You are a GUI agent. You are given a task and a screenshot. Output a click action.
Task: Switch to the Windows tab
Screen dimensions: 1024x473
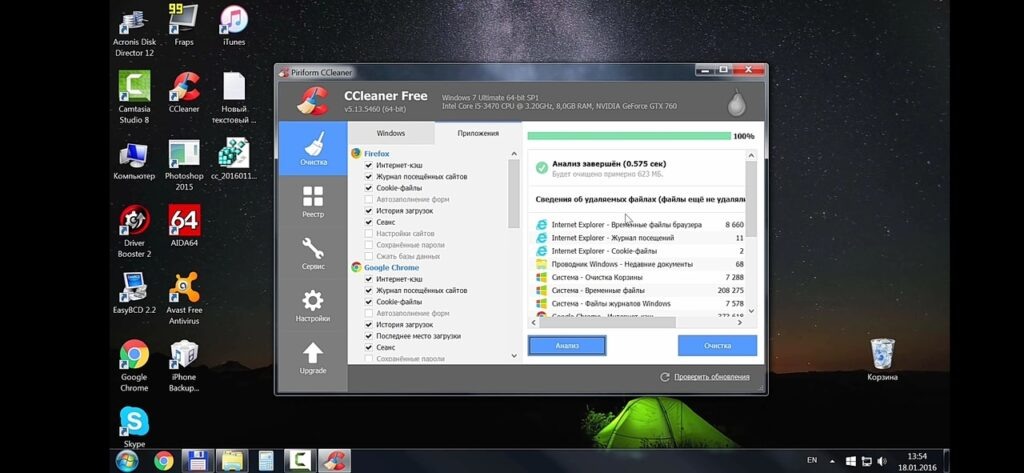(x=391, y=133)
